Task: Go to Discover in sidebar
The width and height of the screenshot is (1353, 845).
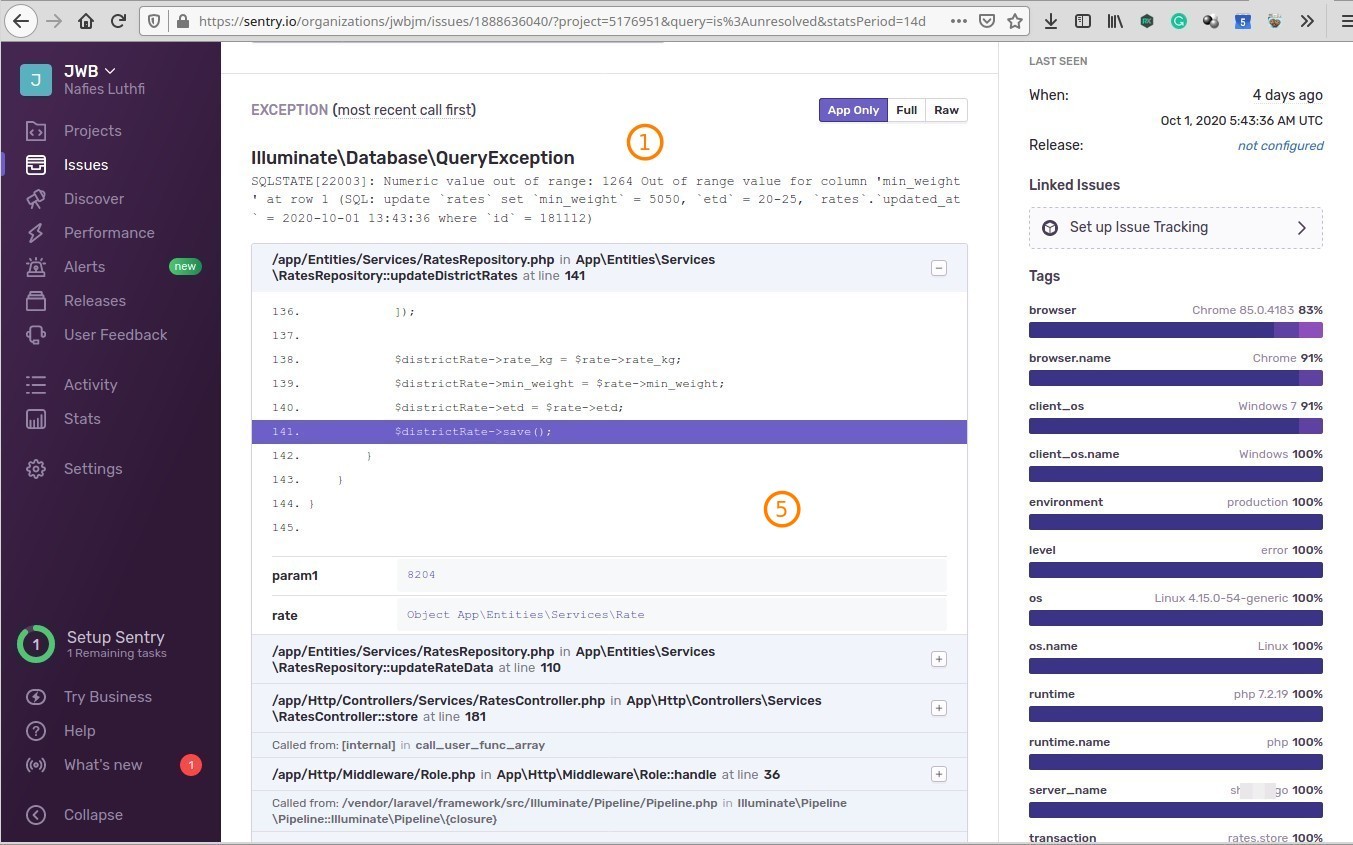Action: coord(94,199)
